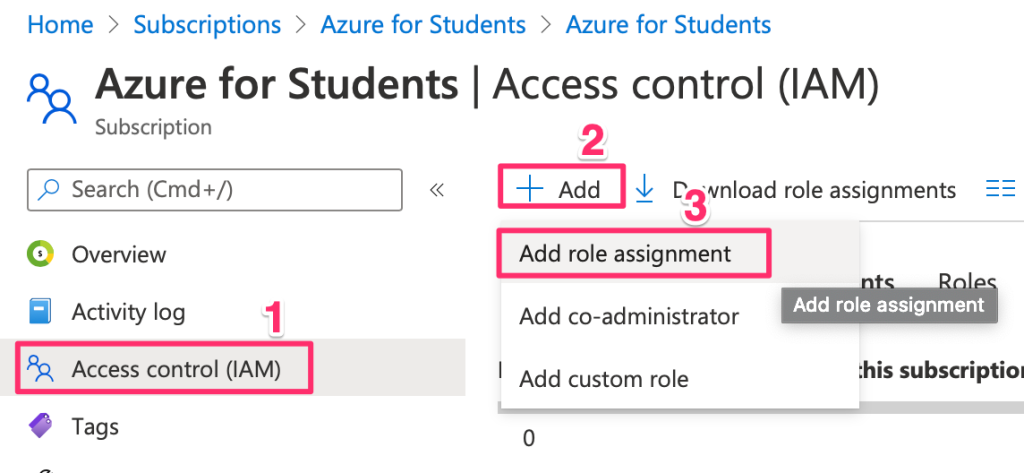
Task: Click the columns list icon in the toolbar
Action: coord(1000,189)
